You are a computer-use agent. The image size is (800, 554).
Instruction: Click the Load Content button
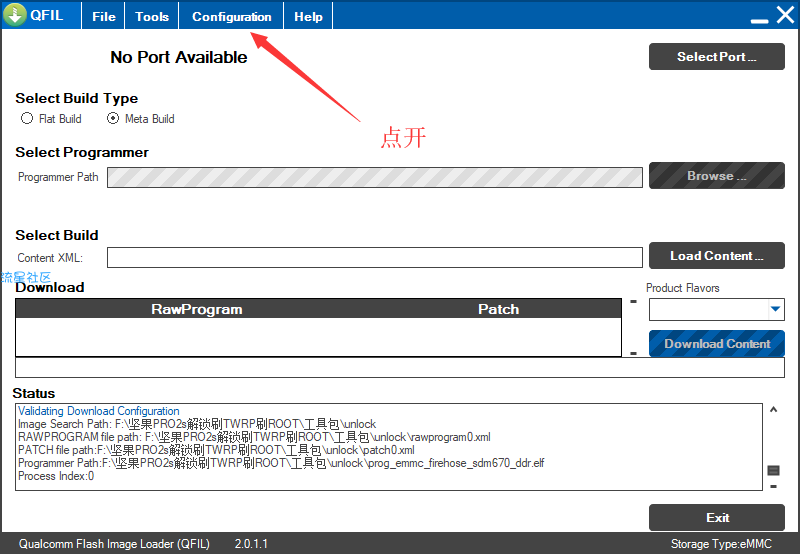click(x=716, y=256)
